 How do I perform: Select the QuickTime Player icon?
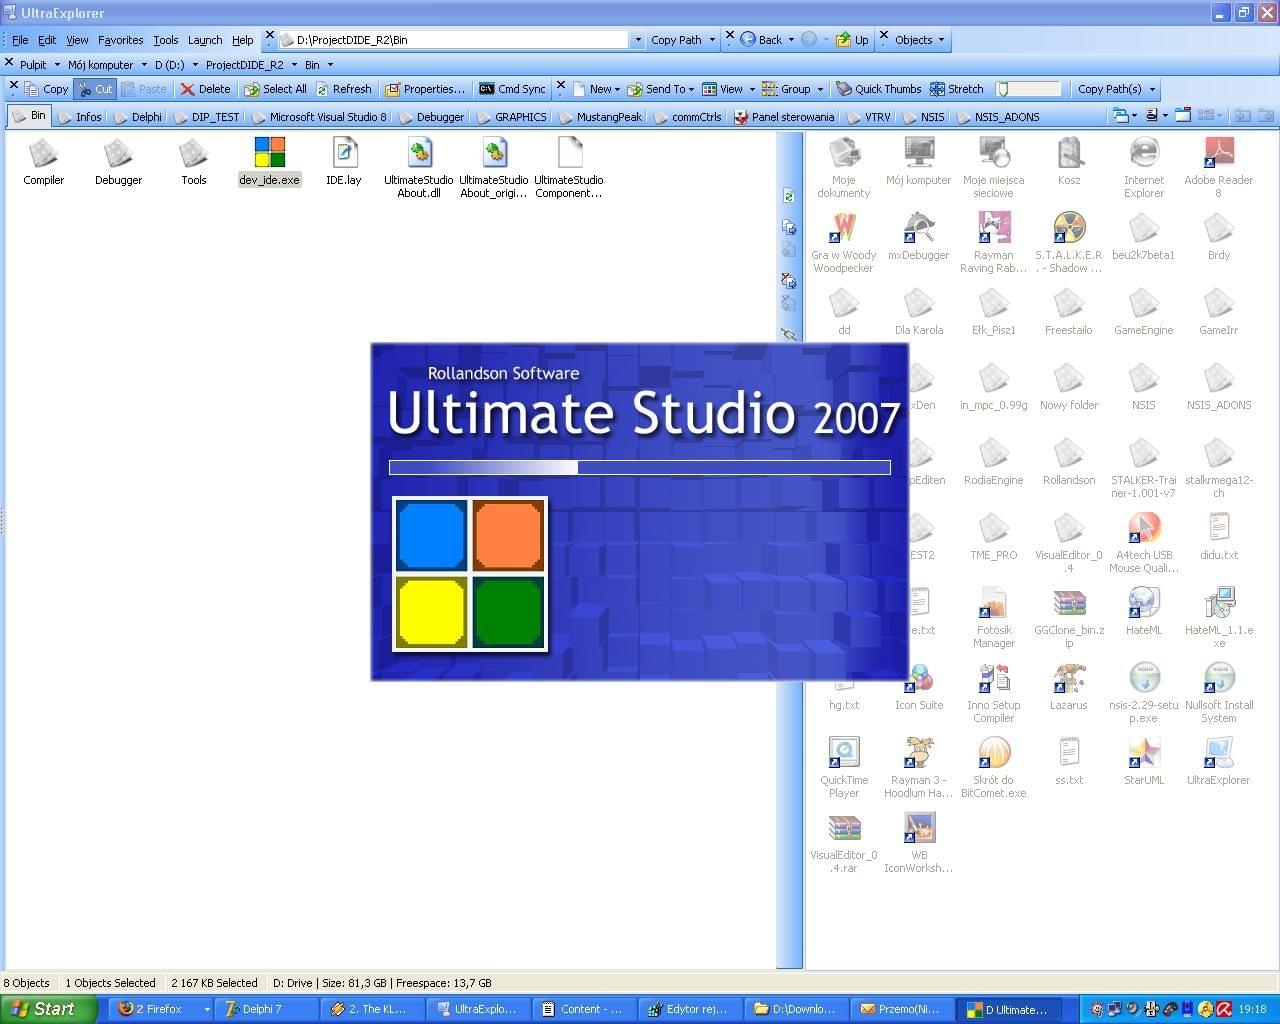coord(844,768)
